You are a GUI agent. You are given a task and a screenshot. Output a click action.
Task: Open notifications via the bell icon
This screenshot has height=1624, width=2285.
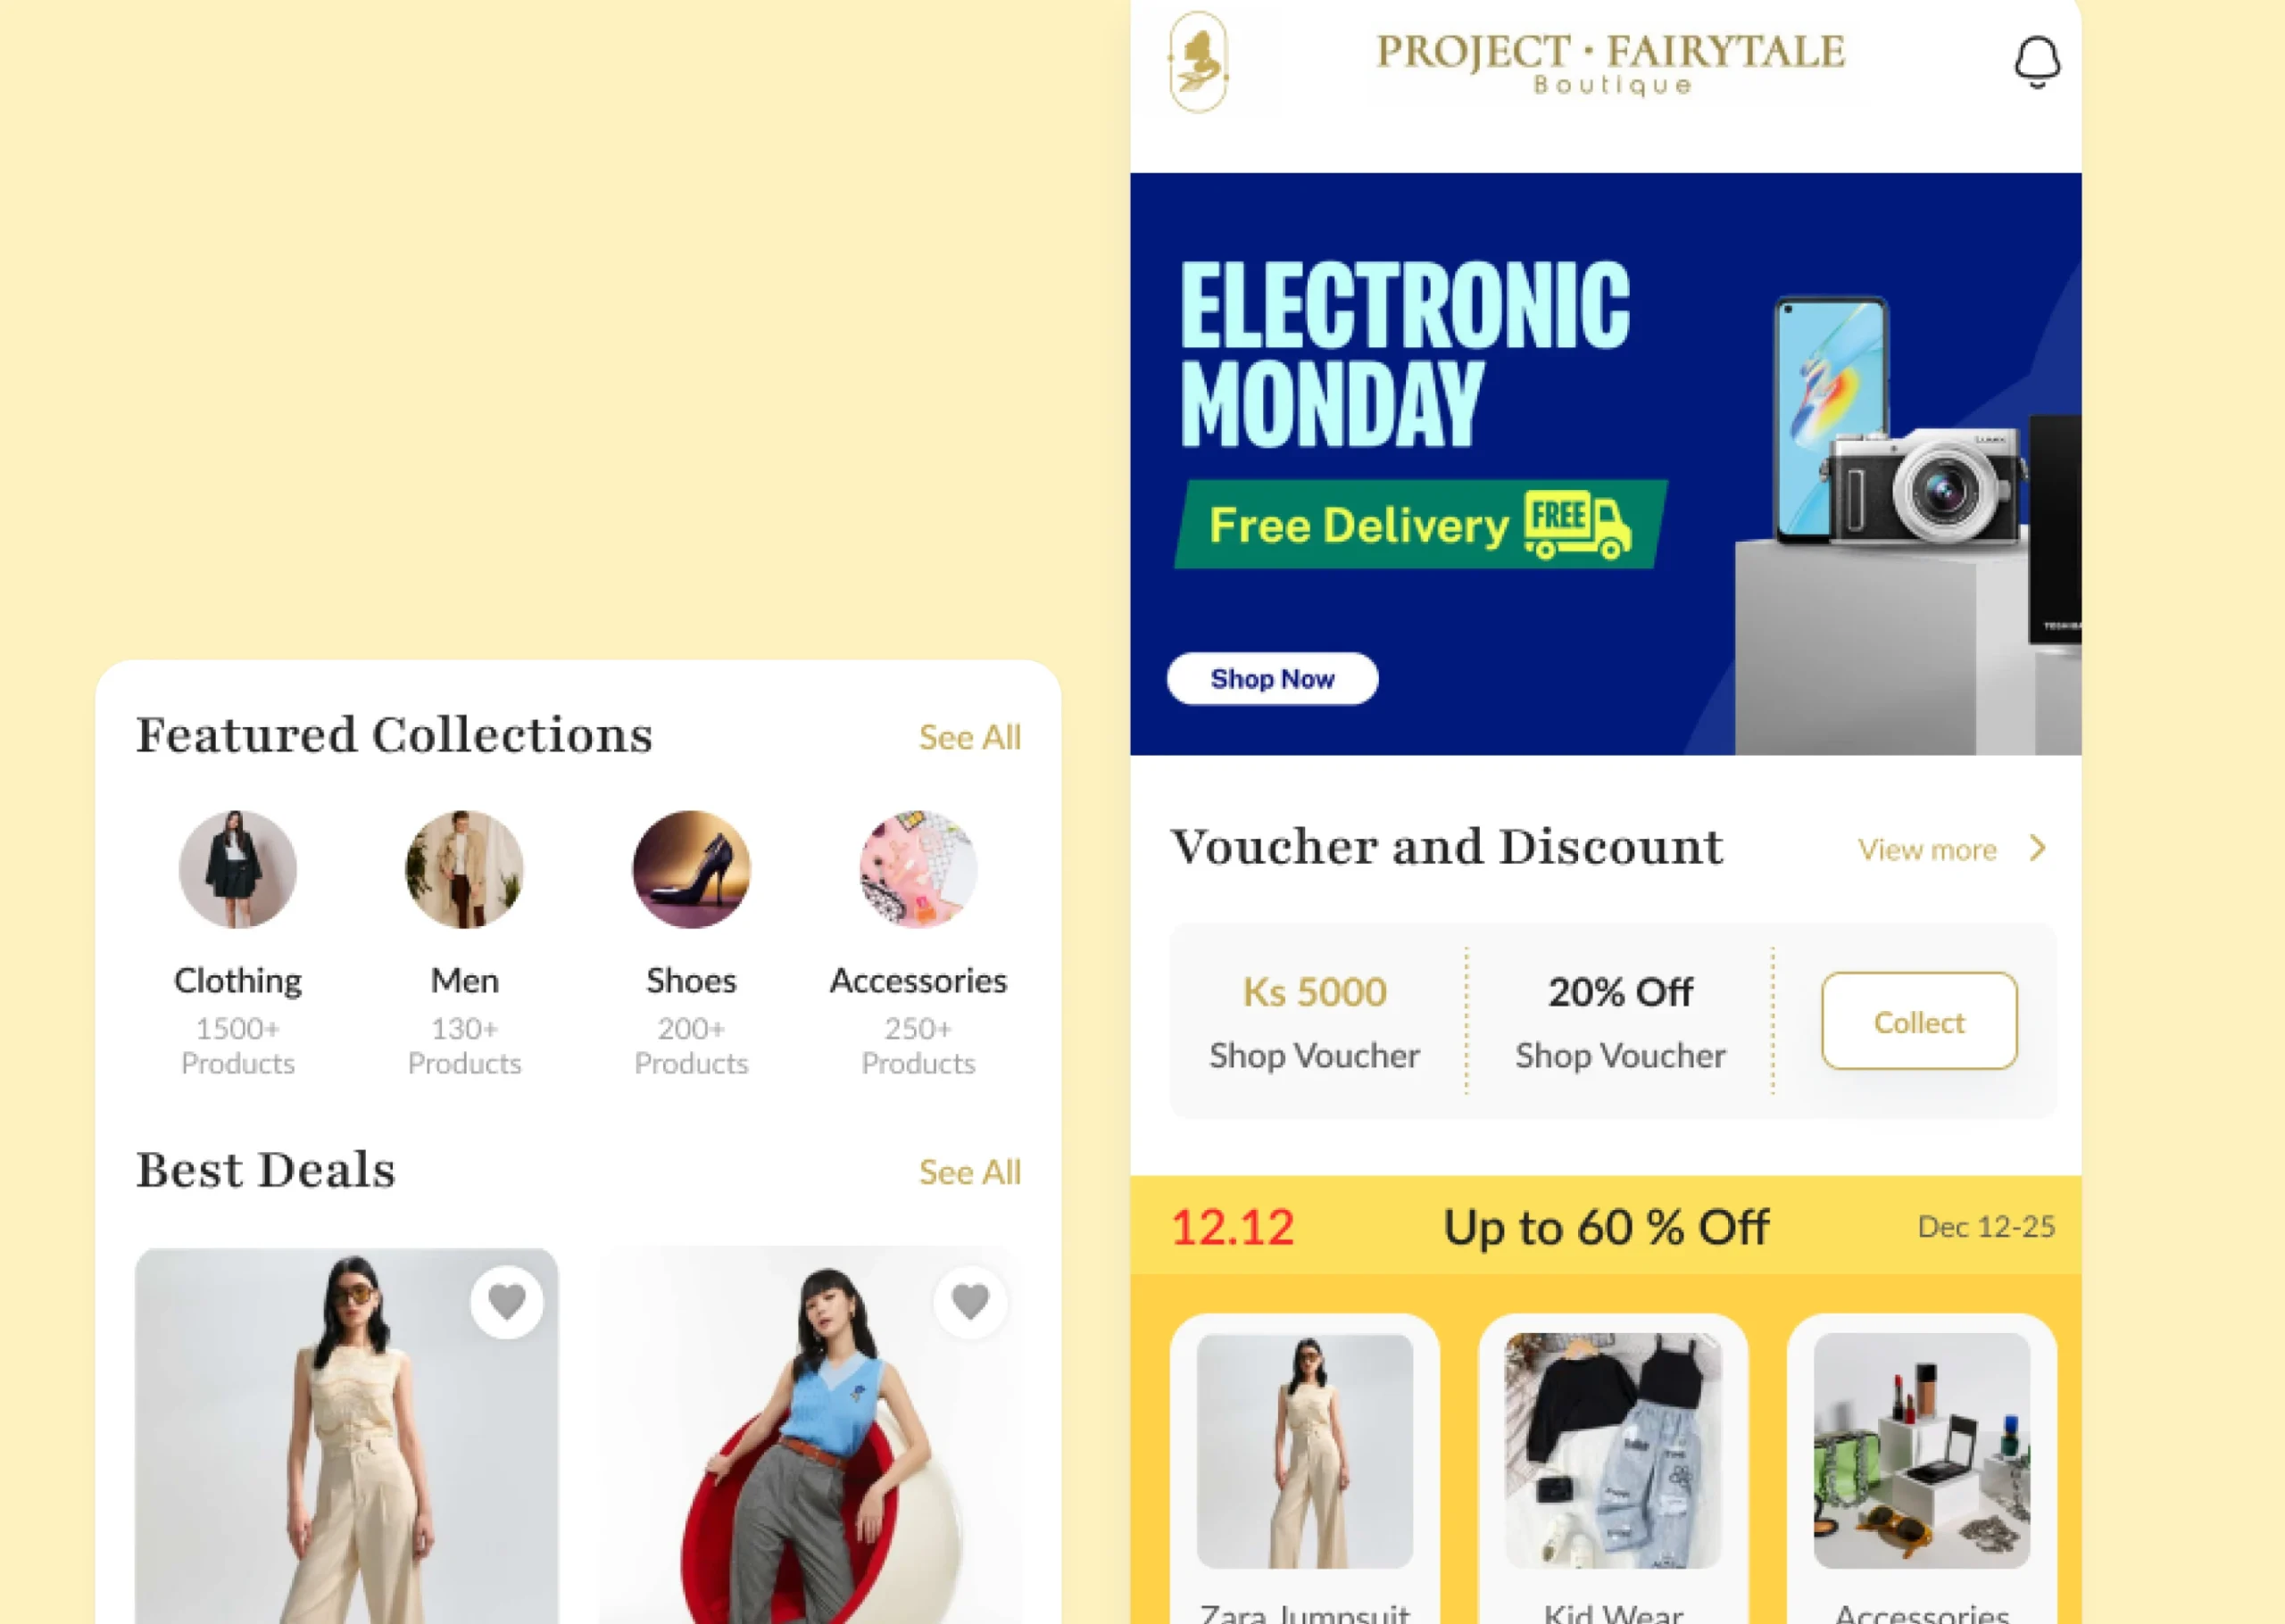point(2037,62)
